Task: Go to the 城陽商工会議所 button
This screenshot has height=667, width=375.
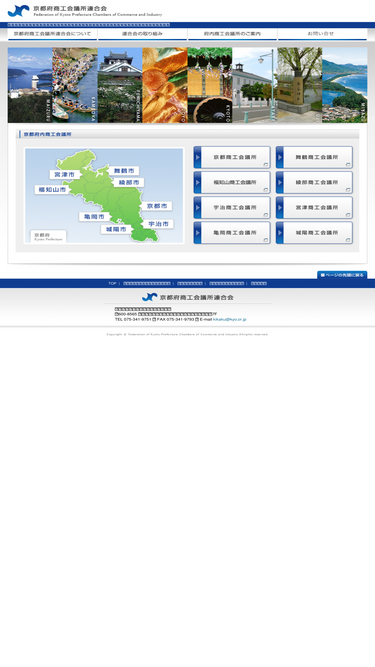Action: click(x=314, y=233)
